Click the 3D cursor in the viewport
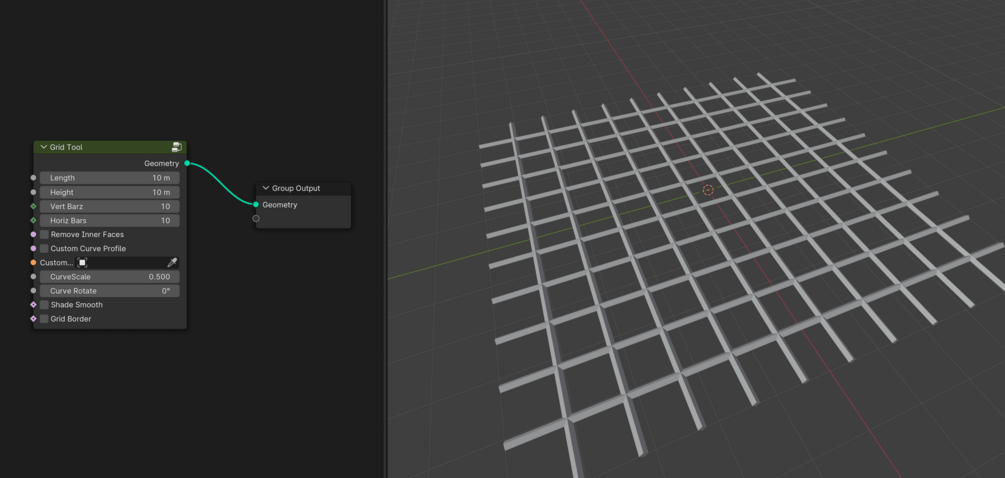This screenshot has width=1005, height=478. [x=708, y=190]
